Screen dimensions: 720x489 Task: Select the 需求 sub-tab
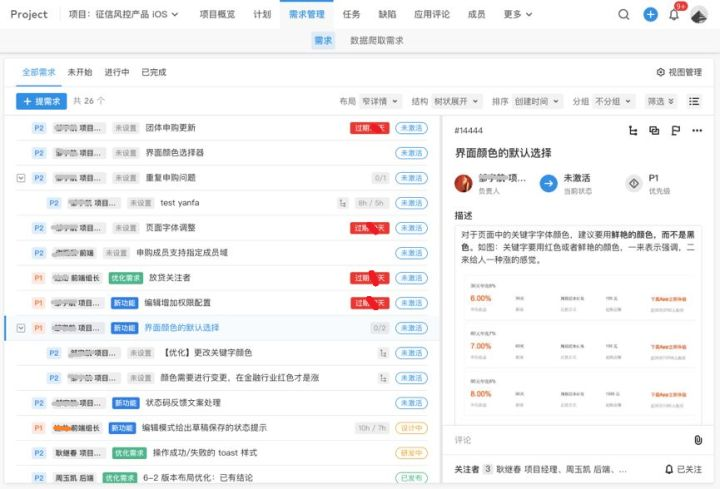click(x=323, y=40)
